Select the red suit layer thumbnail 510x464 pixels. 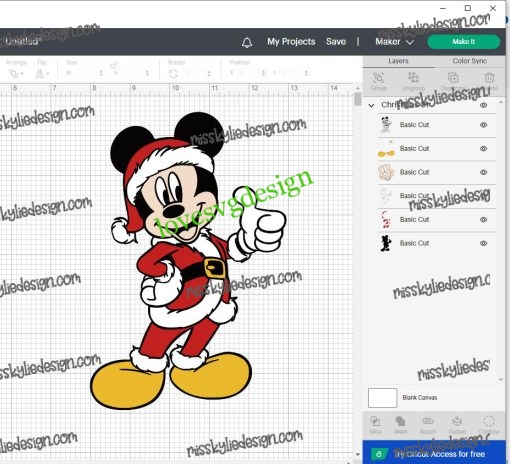click(x=386, y=220)
